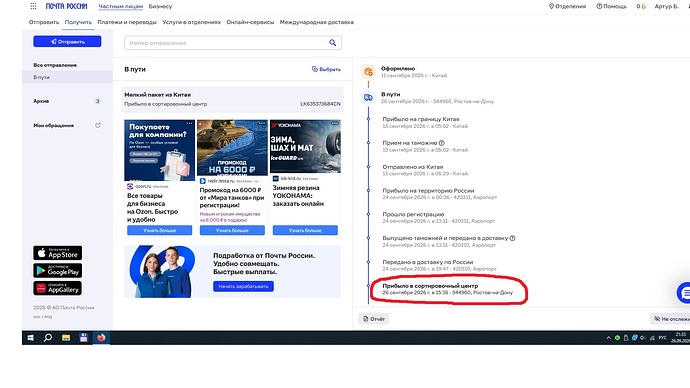This screenshot has height=388, width=690.
Task: Click Отчёт button
Action: pos(374,319)
